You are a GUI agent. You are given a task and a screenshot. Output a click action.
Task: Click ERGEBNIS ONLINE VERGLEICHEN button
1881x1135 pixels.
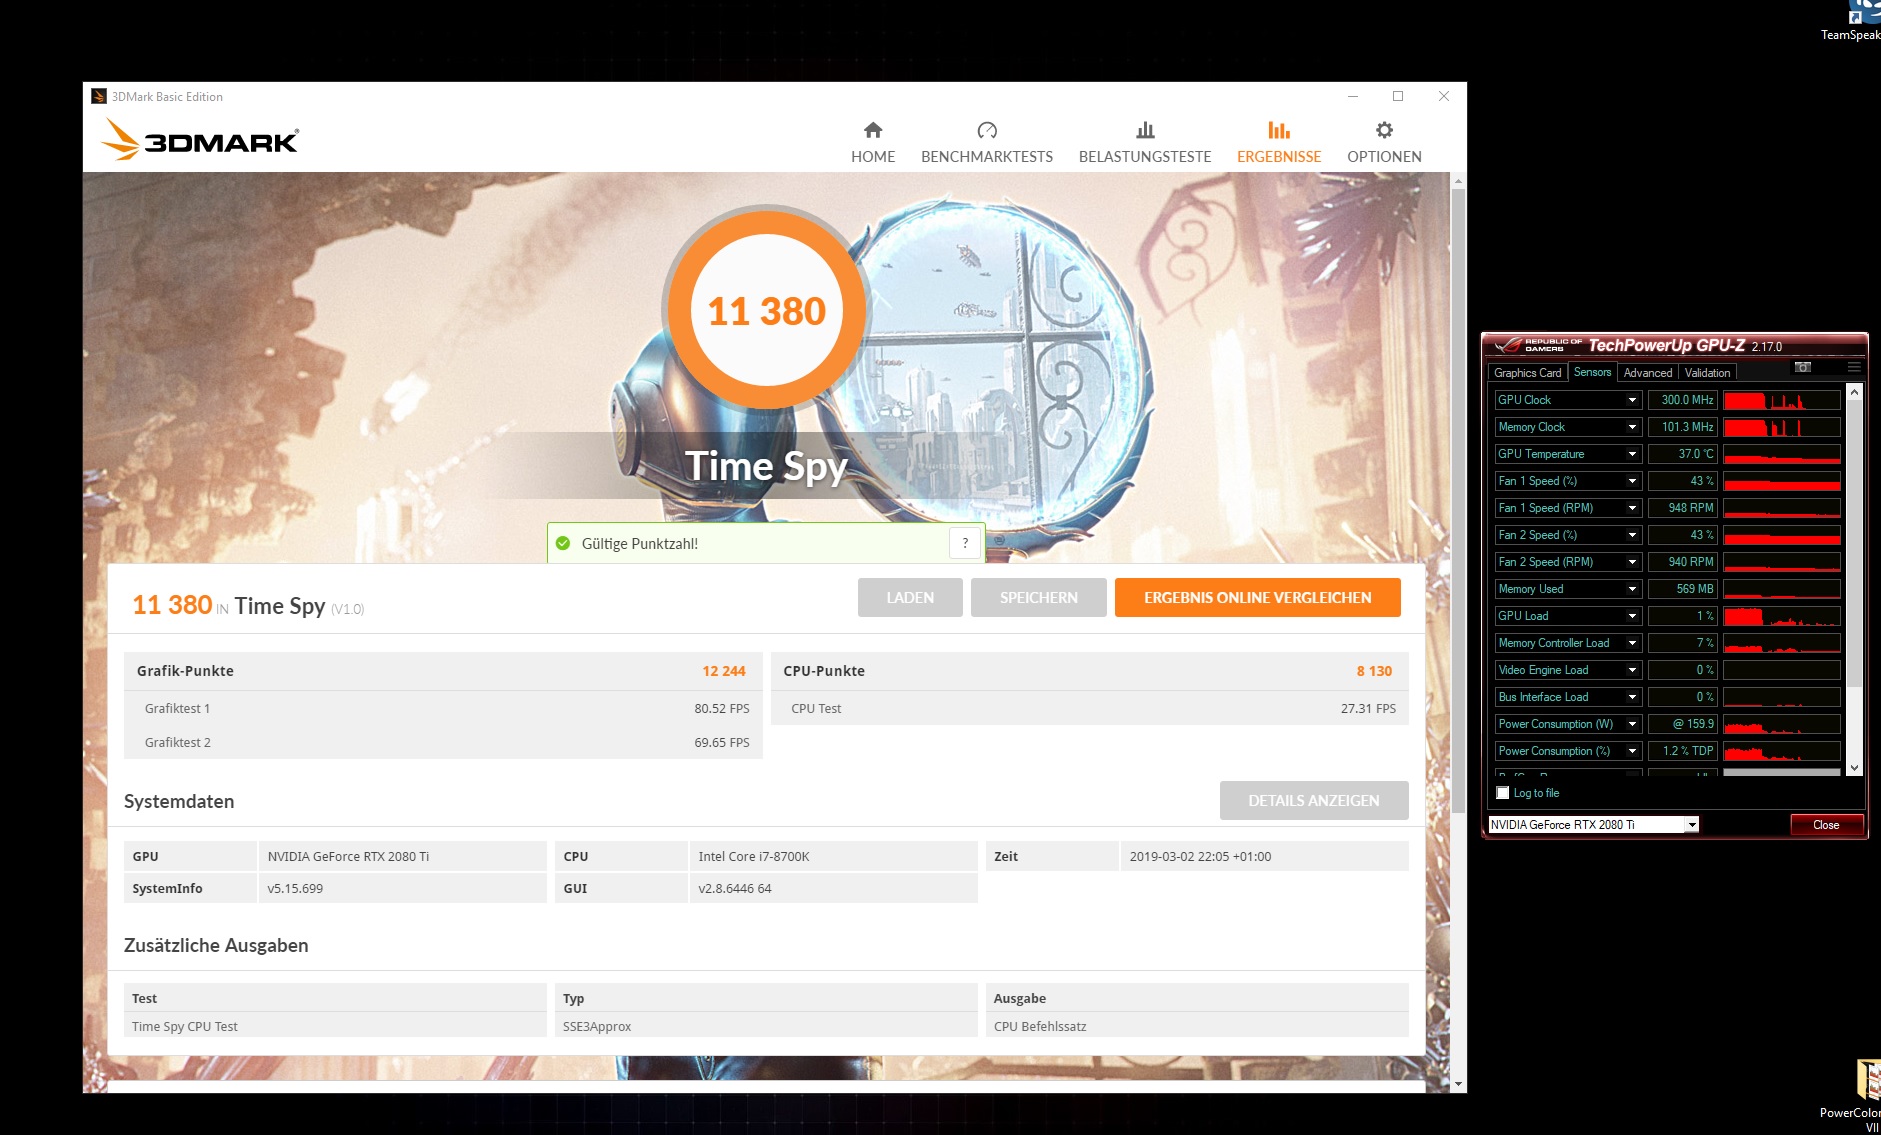(1257, 597)
